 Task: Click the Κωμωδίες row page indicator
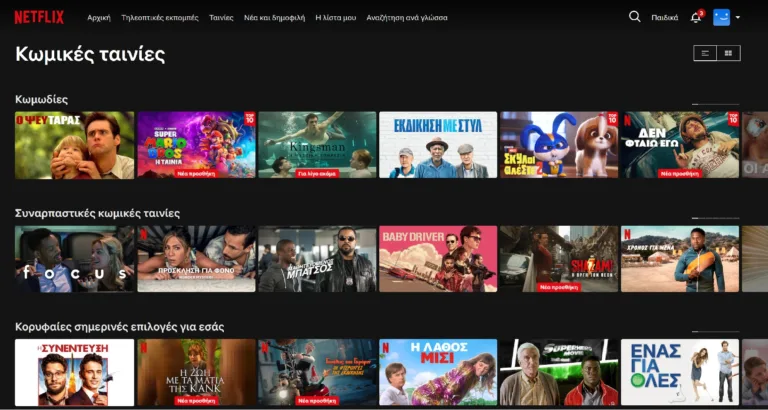pos(716,104)
